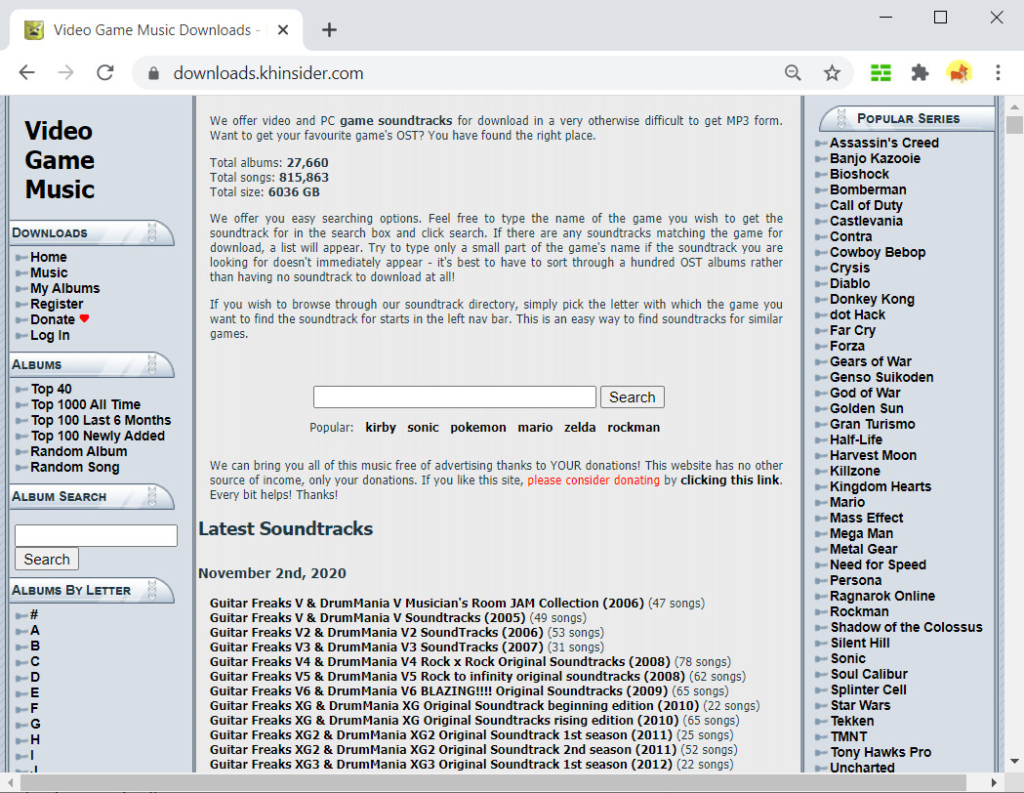Click the address bar URL

click(x=268, y=73)
